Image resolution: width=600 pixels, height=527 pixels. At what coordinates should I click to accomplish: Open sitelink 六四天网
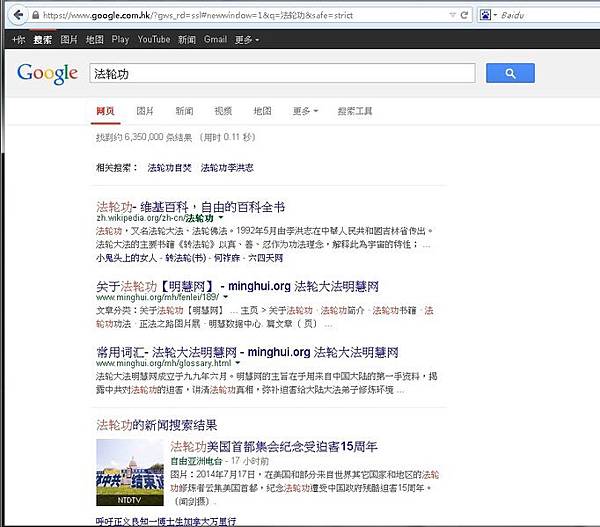coord(266,258)
